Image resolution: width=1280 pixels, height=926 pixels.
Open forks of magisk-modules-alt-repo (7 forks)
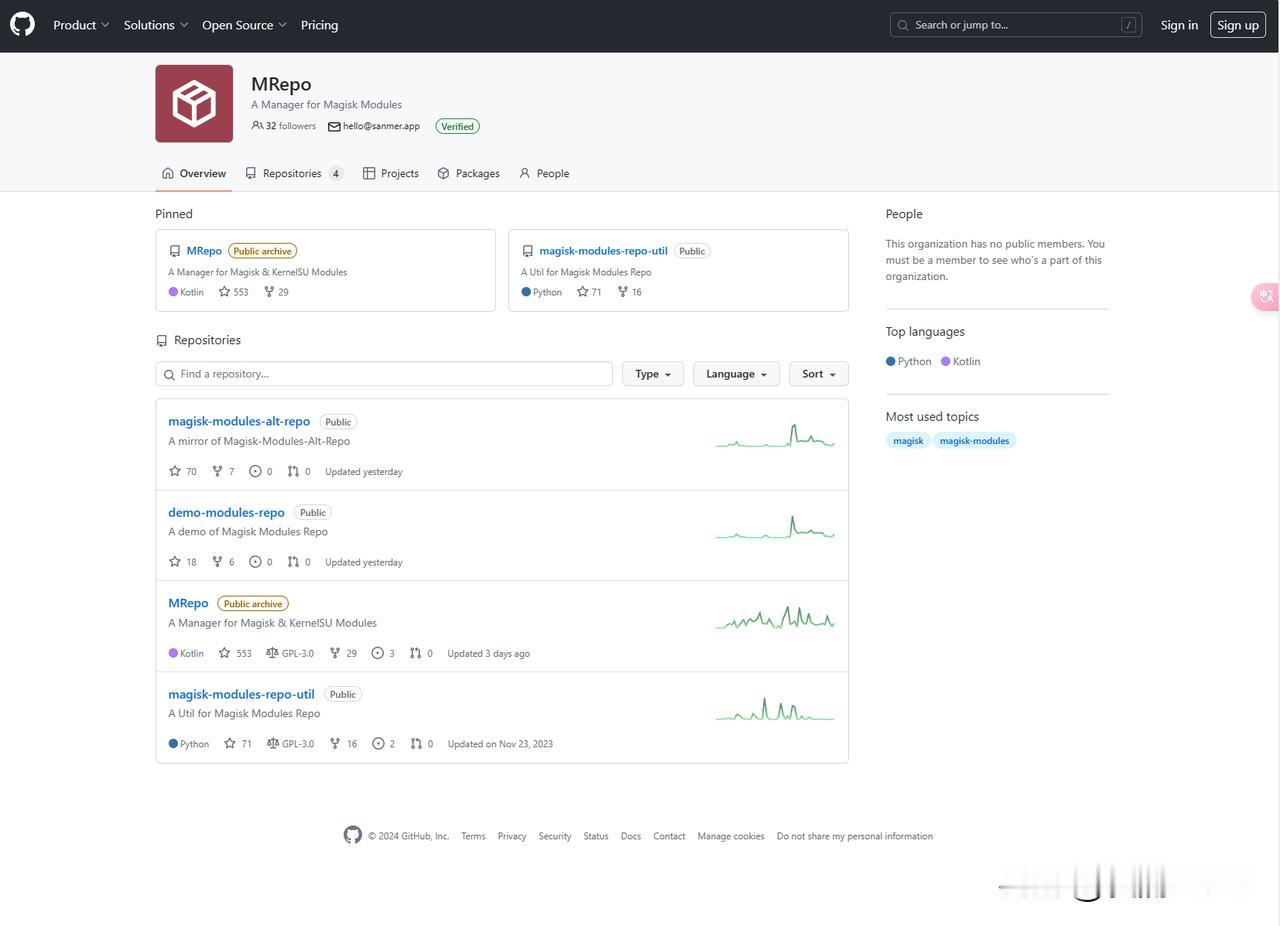tap(223, 471)
